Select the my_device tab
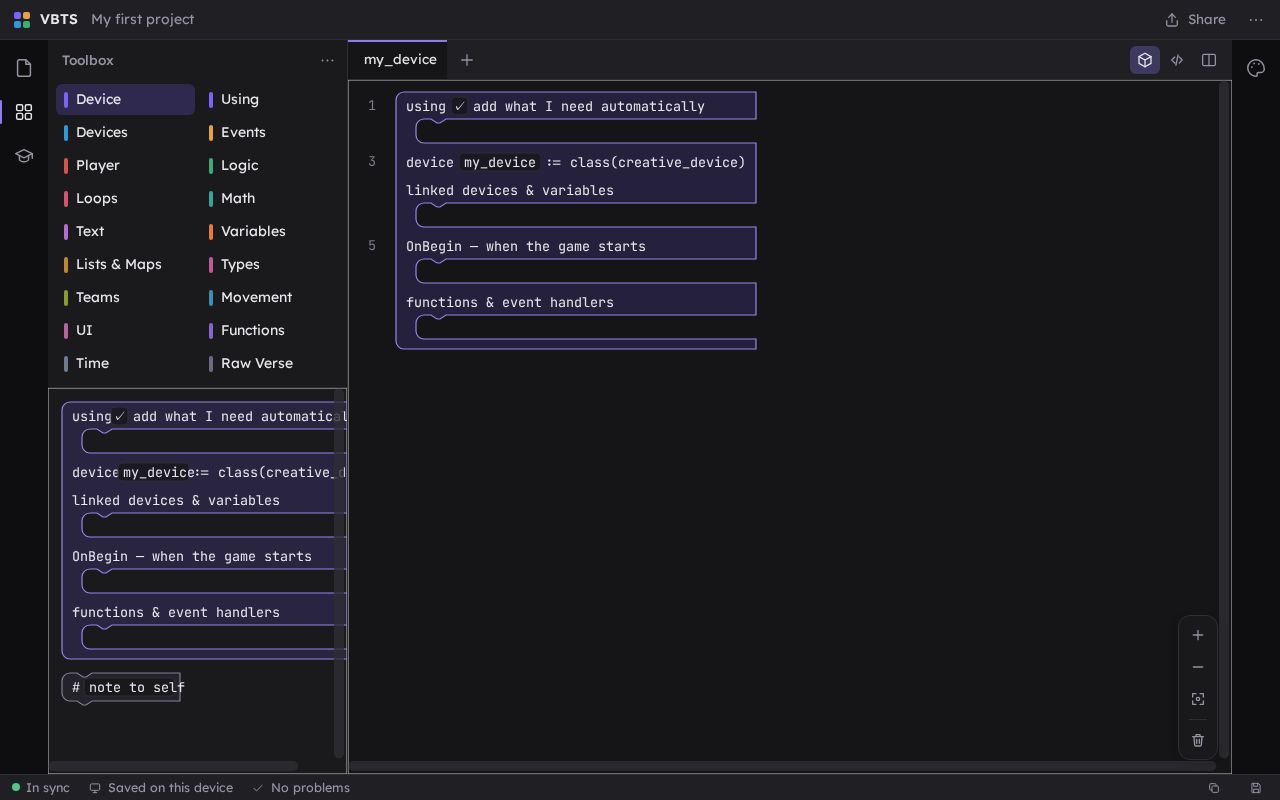Viewport: 1280px width, 800px height. coord(400,60)
